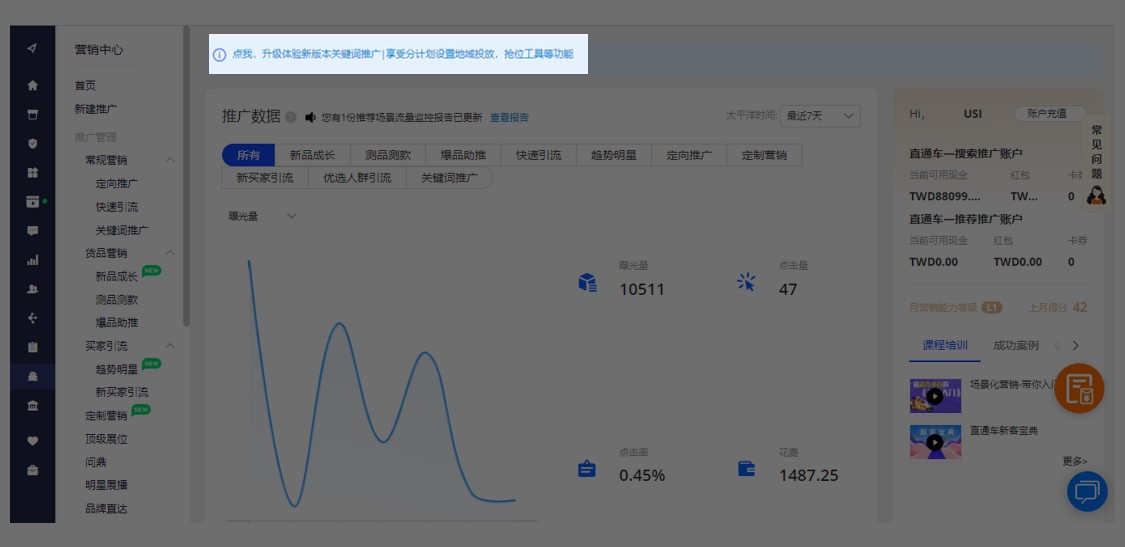Select the 所有 filter pill
Viewport: 1125px width, 547px height.
click(248, 155)
